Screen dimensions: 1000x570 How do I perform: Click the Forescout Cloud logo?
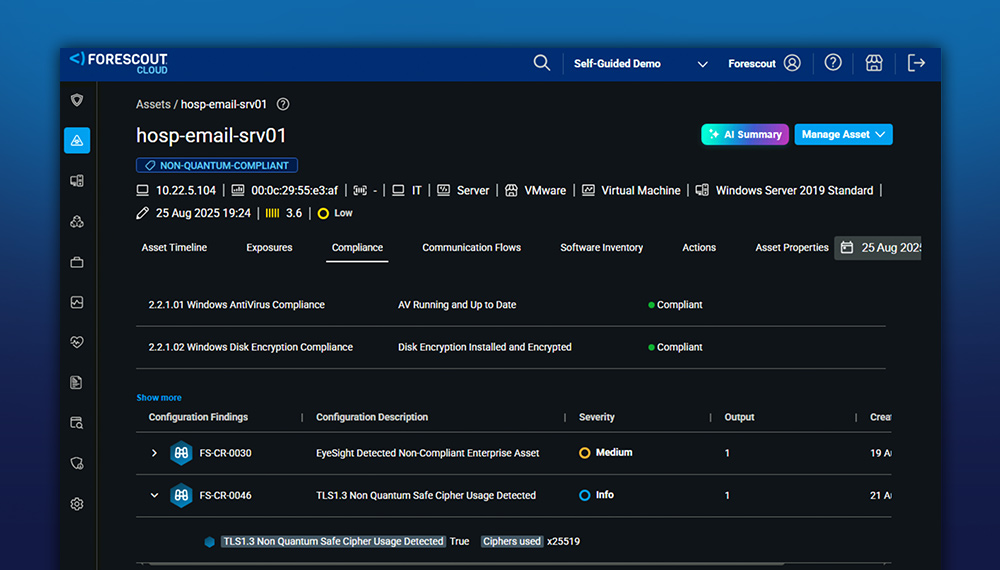119,63
